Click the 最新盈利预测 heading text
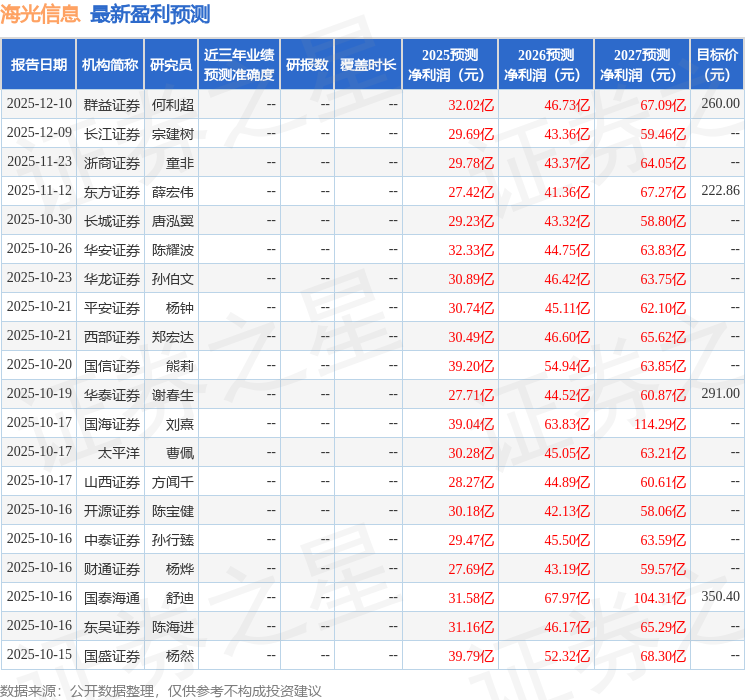 tap(150, 14)
